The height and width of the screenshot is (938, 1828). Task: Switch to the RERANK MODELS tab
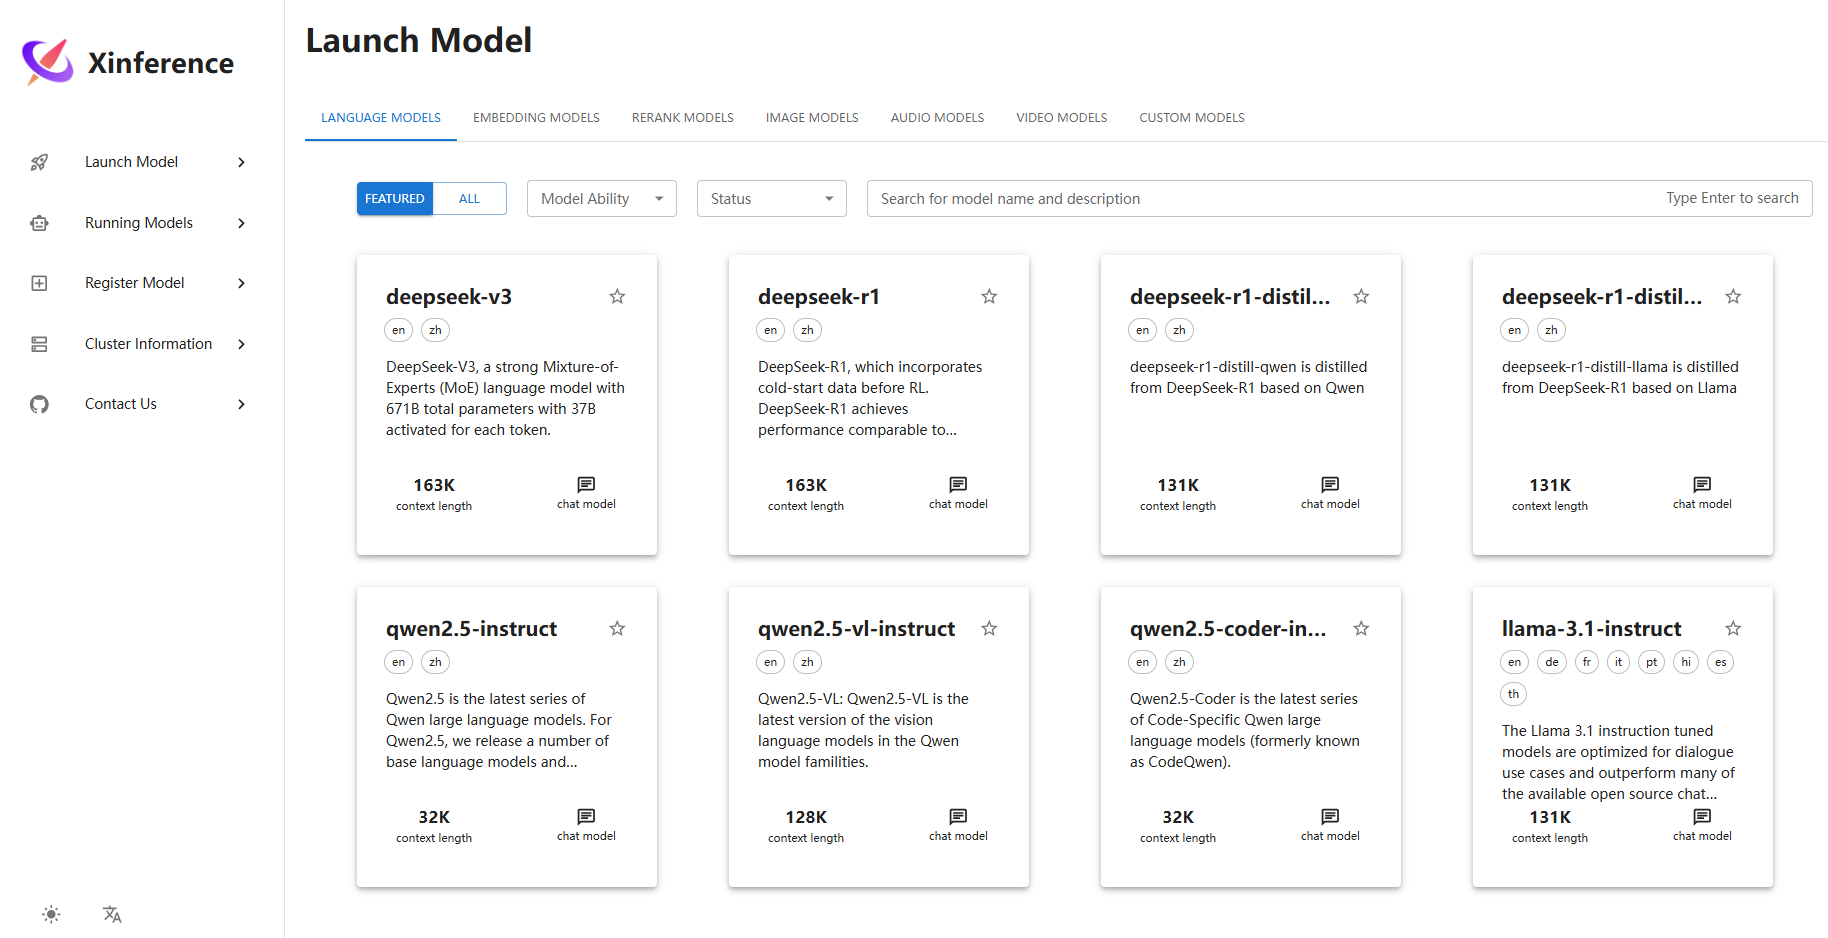point(683,118)
